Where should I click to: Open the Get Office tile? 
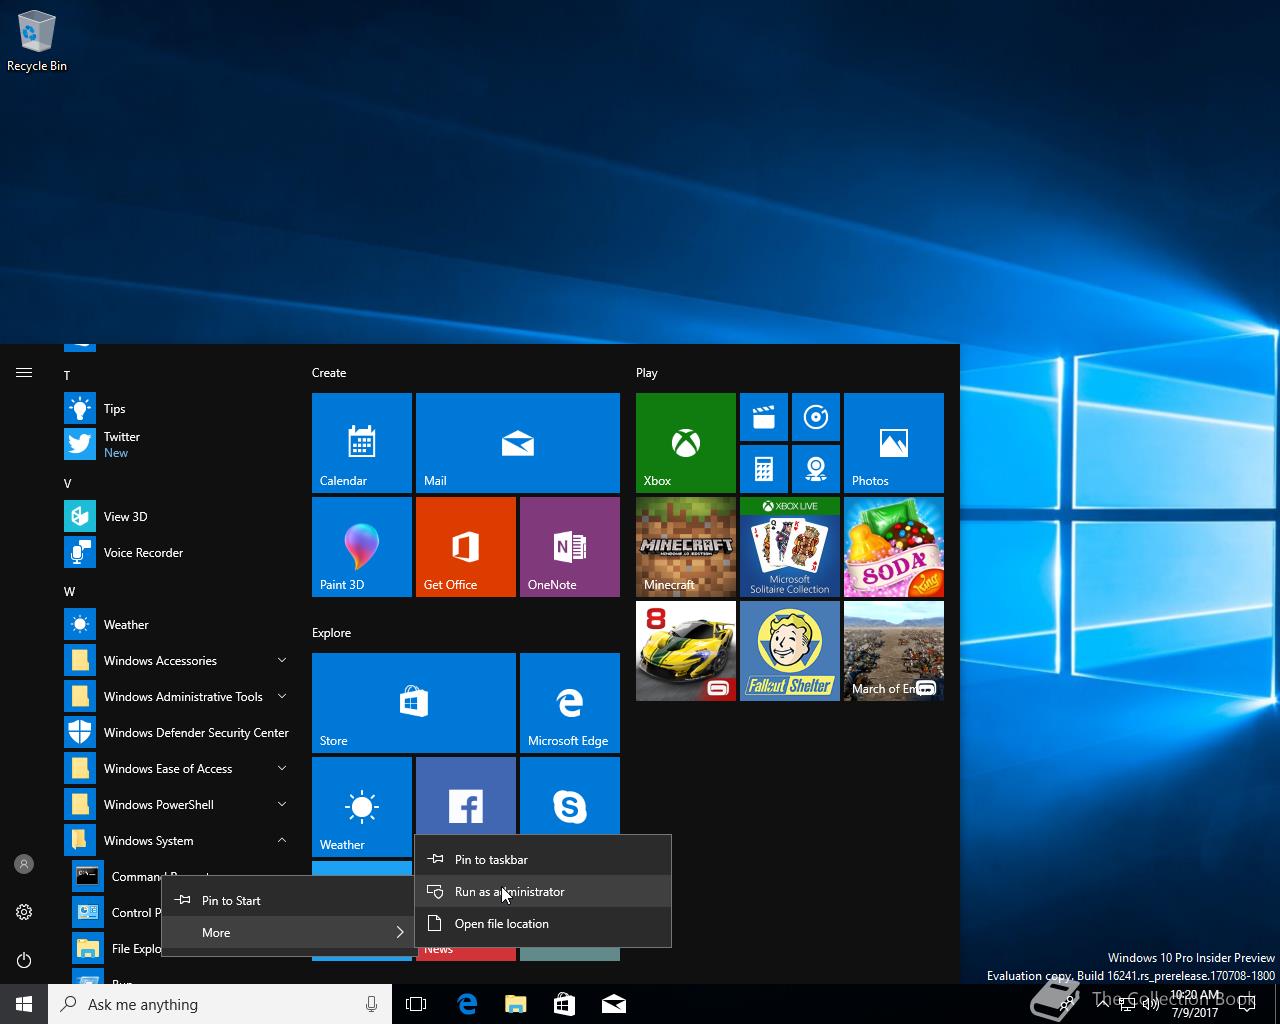(x=466, y=547)
